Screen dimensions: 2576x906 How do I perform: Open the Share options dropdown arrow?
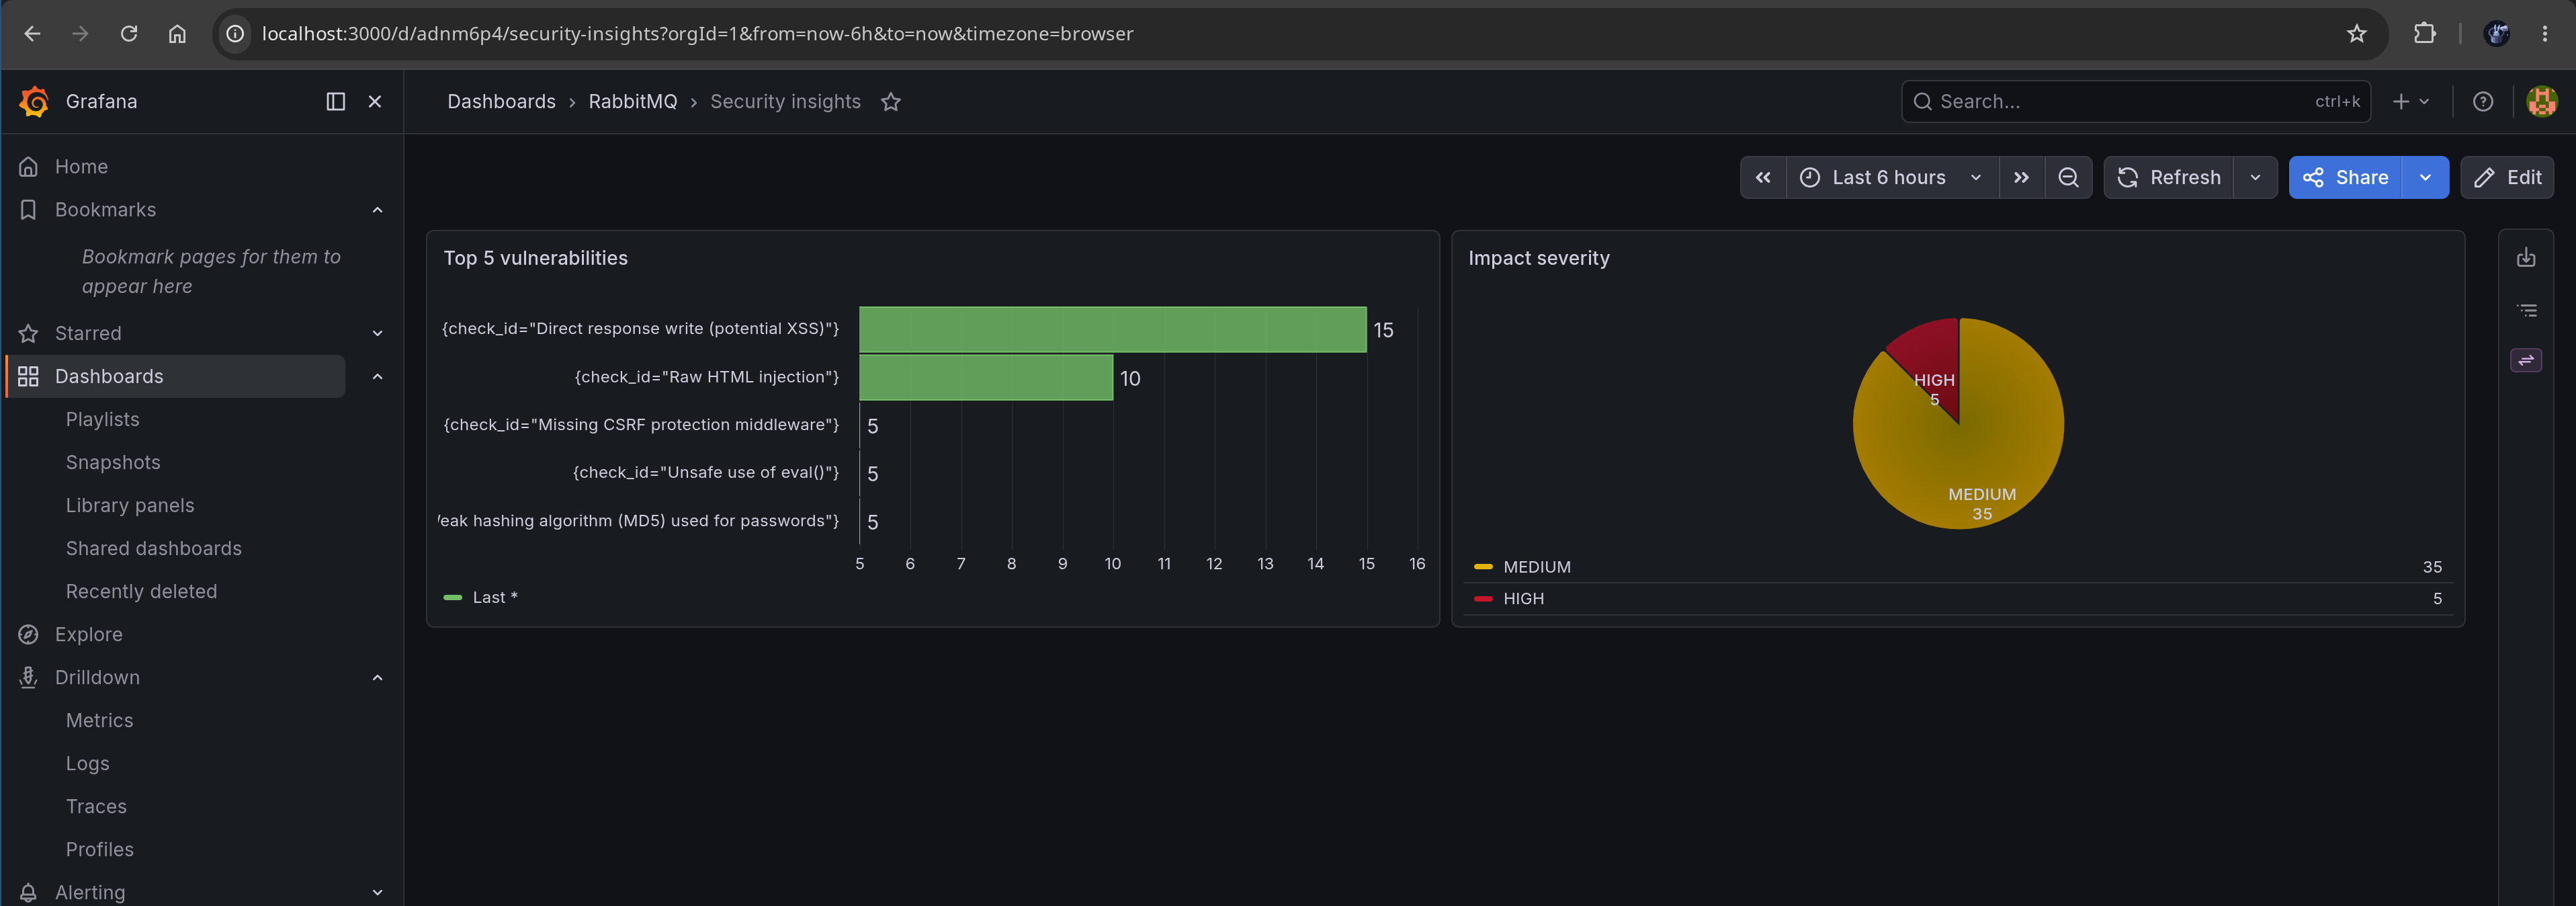click(2425, 177)
